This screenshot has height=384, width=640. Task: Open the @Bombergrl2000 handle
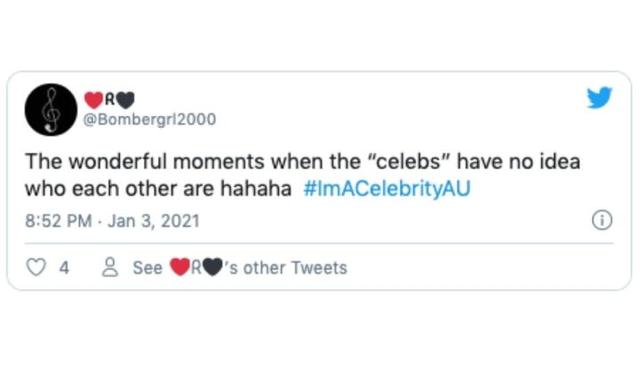150,120
